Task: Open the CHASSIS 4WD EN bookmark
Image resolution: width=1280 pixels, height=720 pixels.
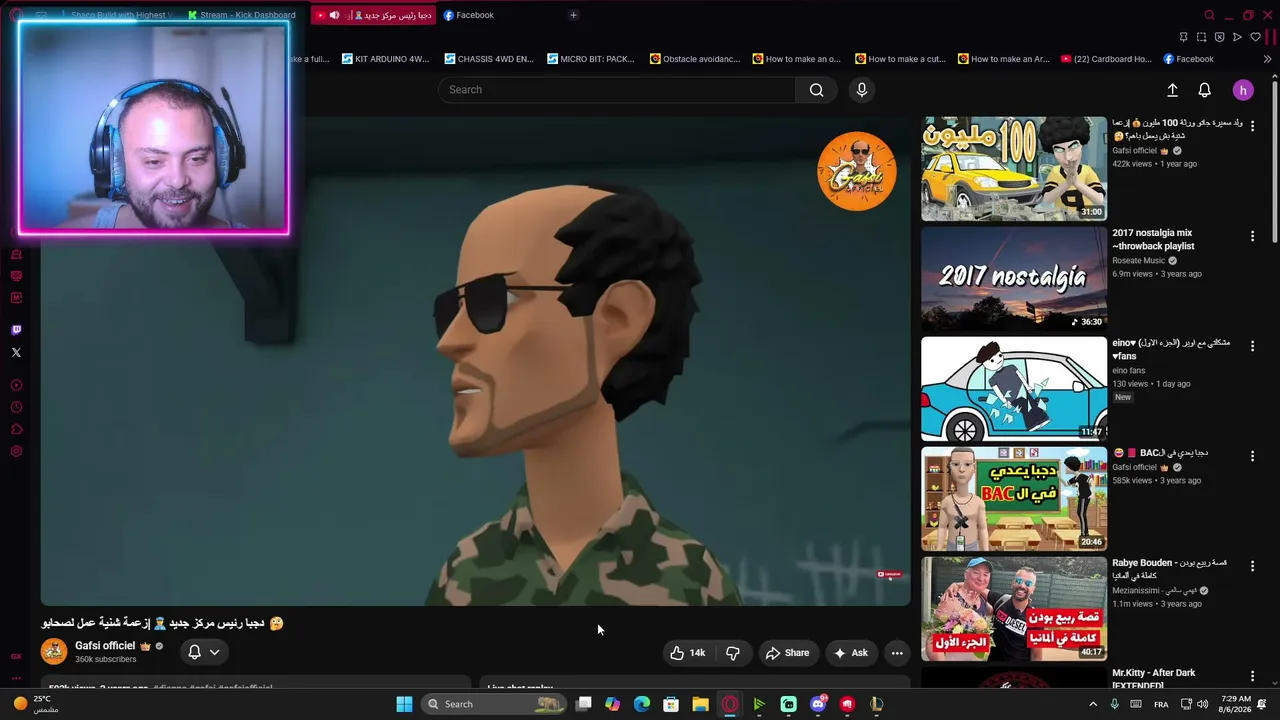Action: tap(489, 59)
